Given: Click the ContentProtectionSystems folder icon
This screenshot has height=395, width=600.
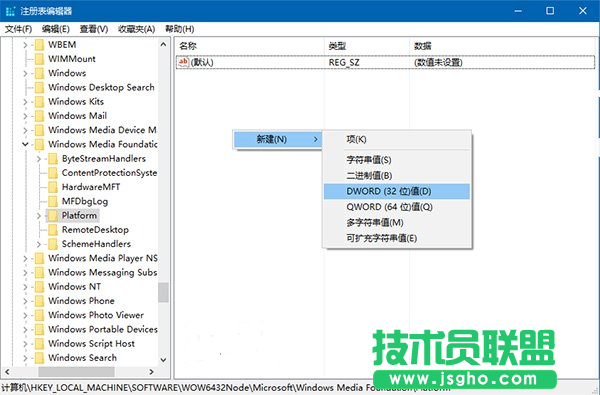Looking at the screenshot, I should click(x=53, y=173).
